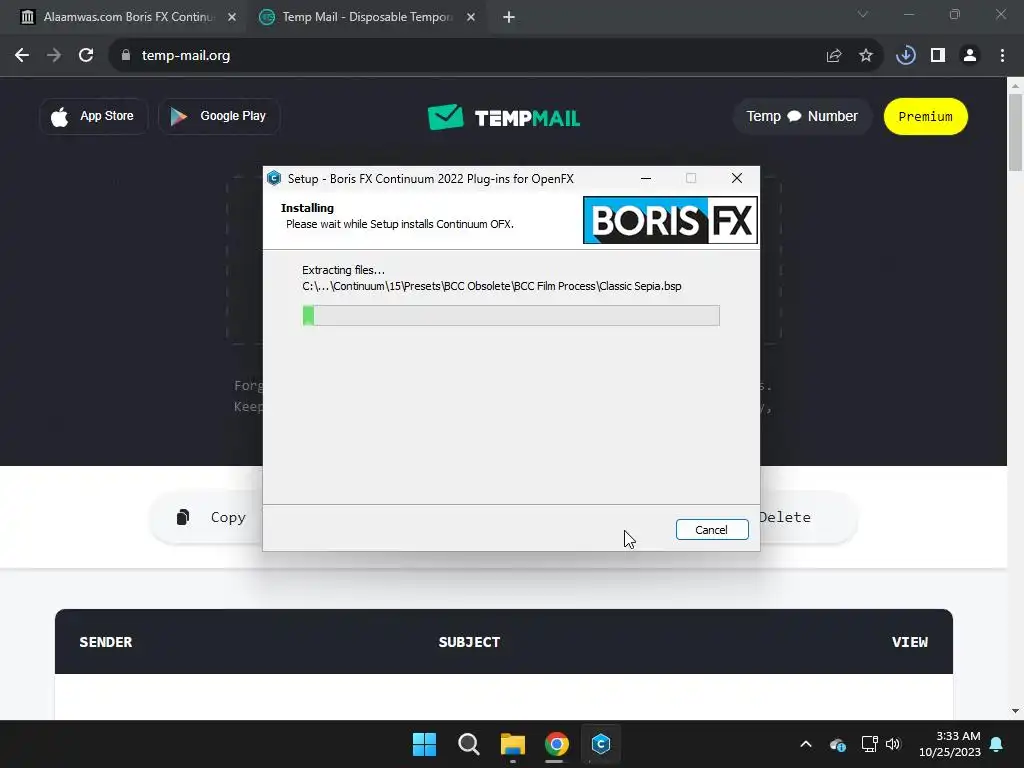The height and width of the screenshot is (768, 1024).
Task: Open the Windows Start menu
Action: 424,744
